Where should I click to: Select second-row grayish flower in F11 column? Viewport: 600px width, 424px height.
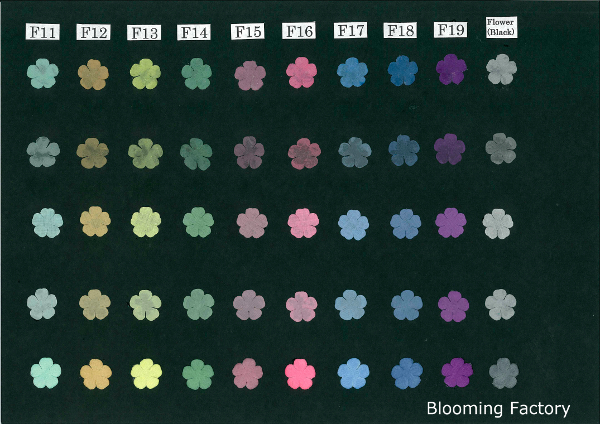tap(43, 152)
